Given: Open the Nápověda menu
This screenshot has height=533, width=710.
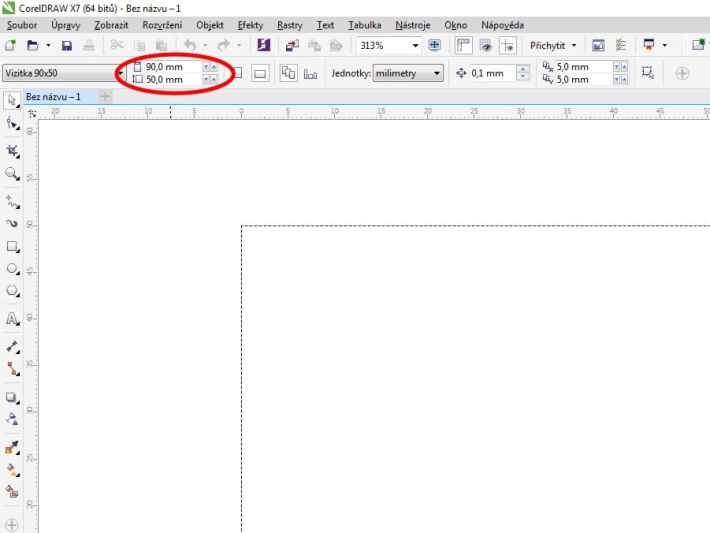Looking at the screenshot, I should 502,25.
